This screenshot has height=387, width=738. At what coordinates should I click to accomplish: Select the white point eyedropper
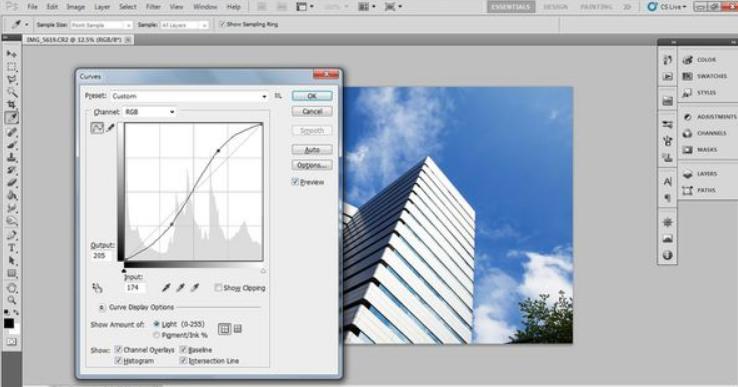coord(195,287)
